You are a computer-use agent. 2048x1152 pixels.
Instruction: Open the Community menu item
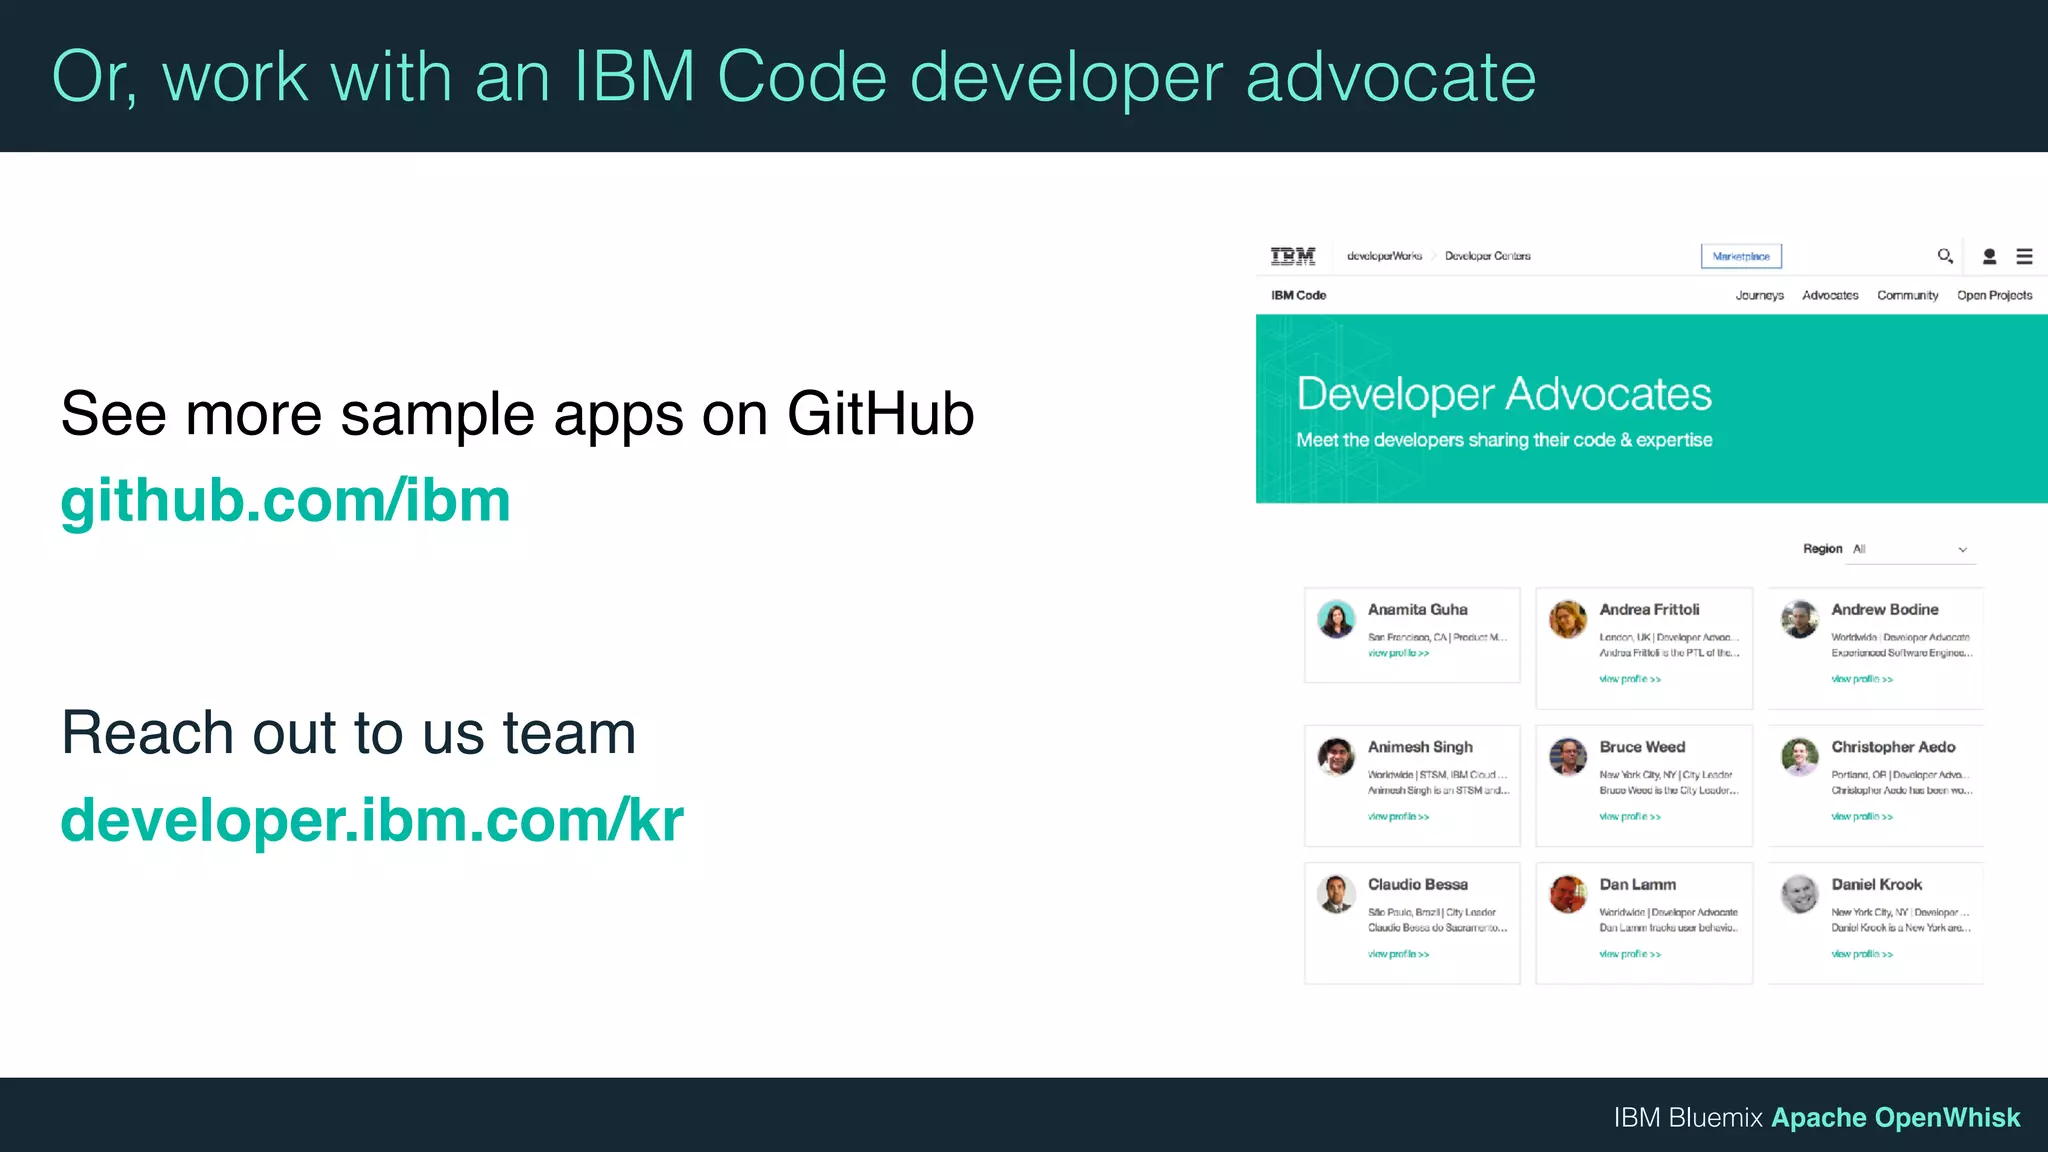pyautogui.click(x=1907, y=295)
